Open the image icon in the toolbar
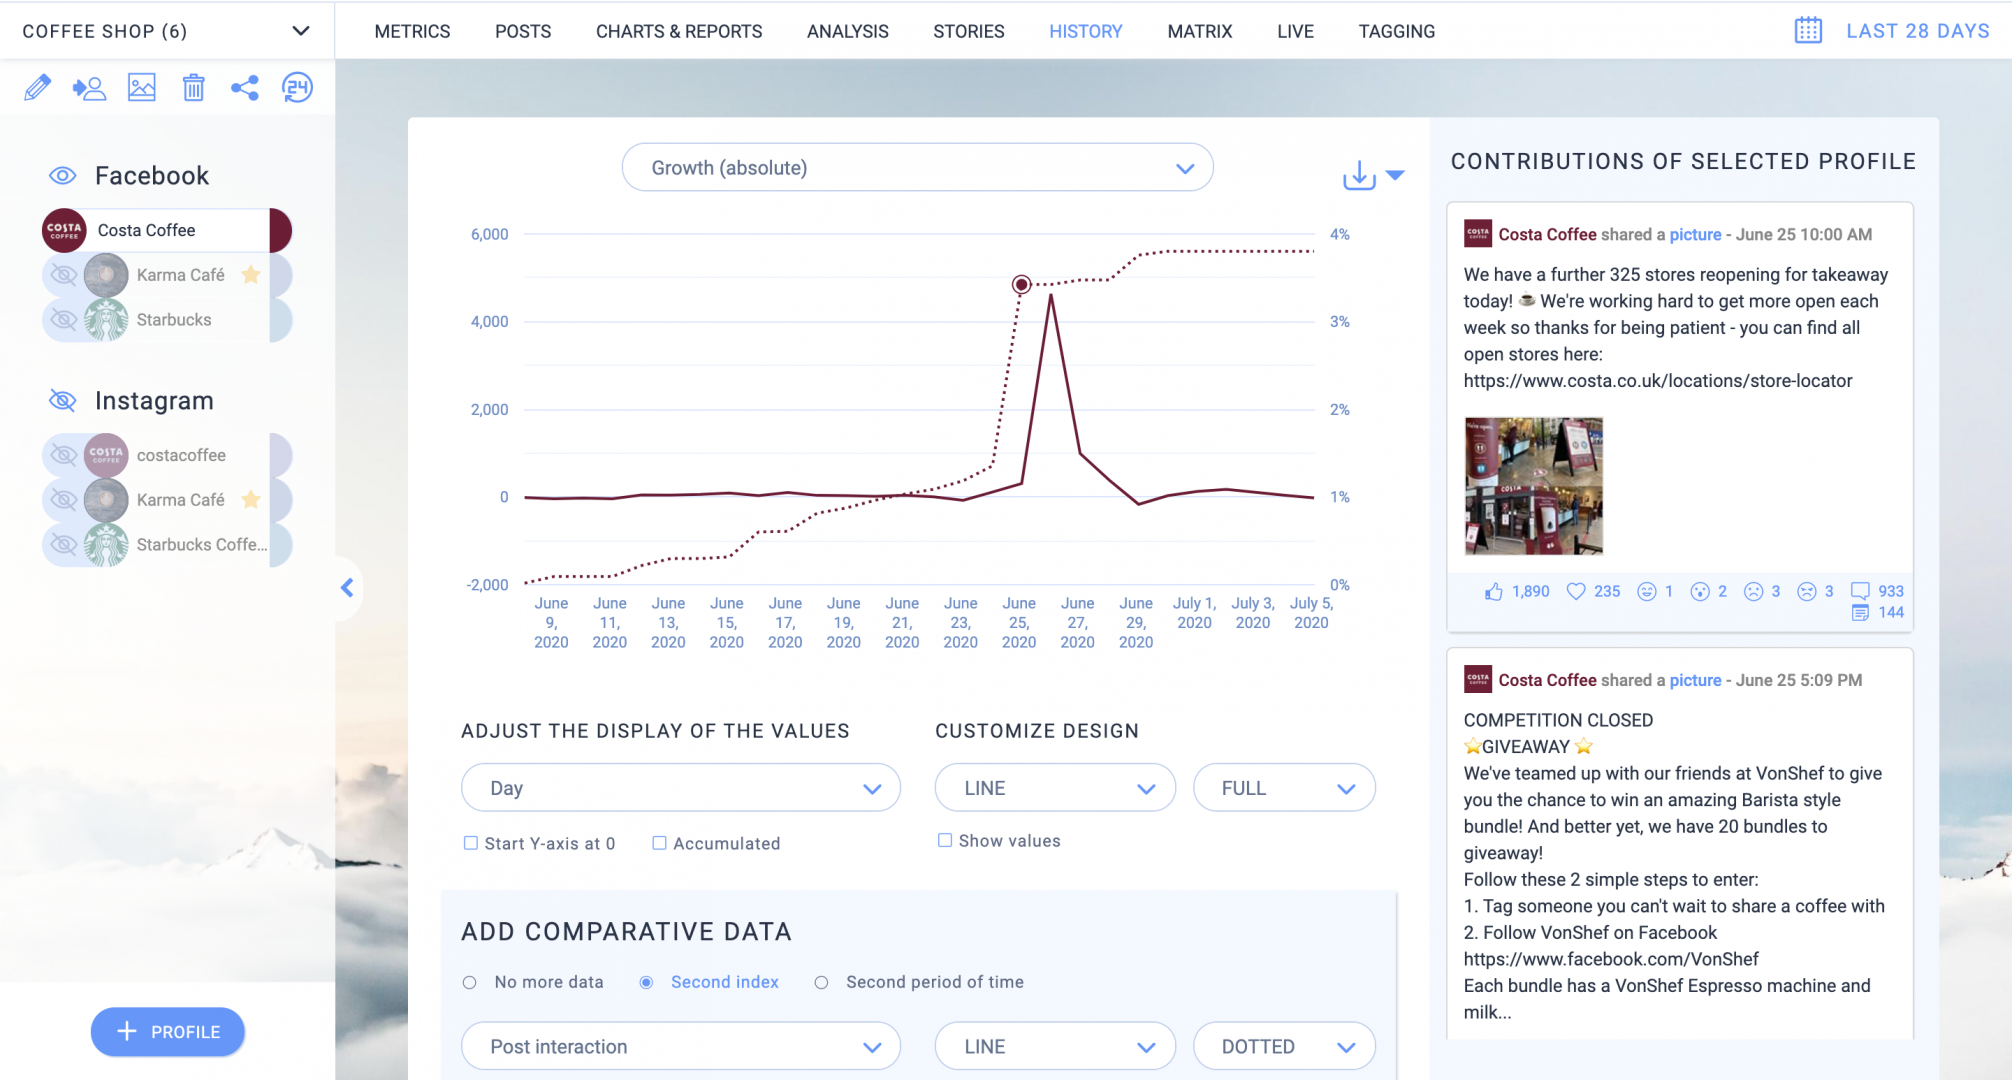The height and width of the screenshot is (1080, 2012). [141, 88]
